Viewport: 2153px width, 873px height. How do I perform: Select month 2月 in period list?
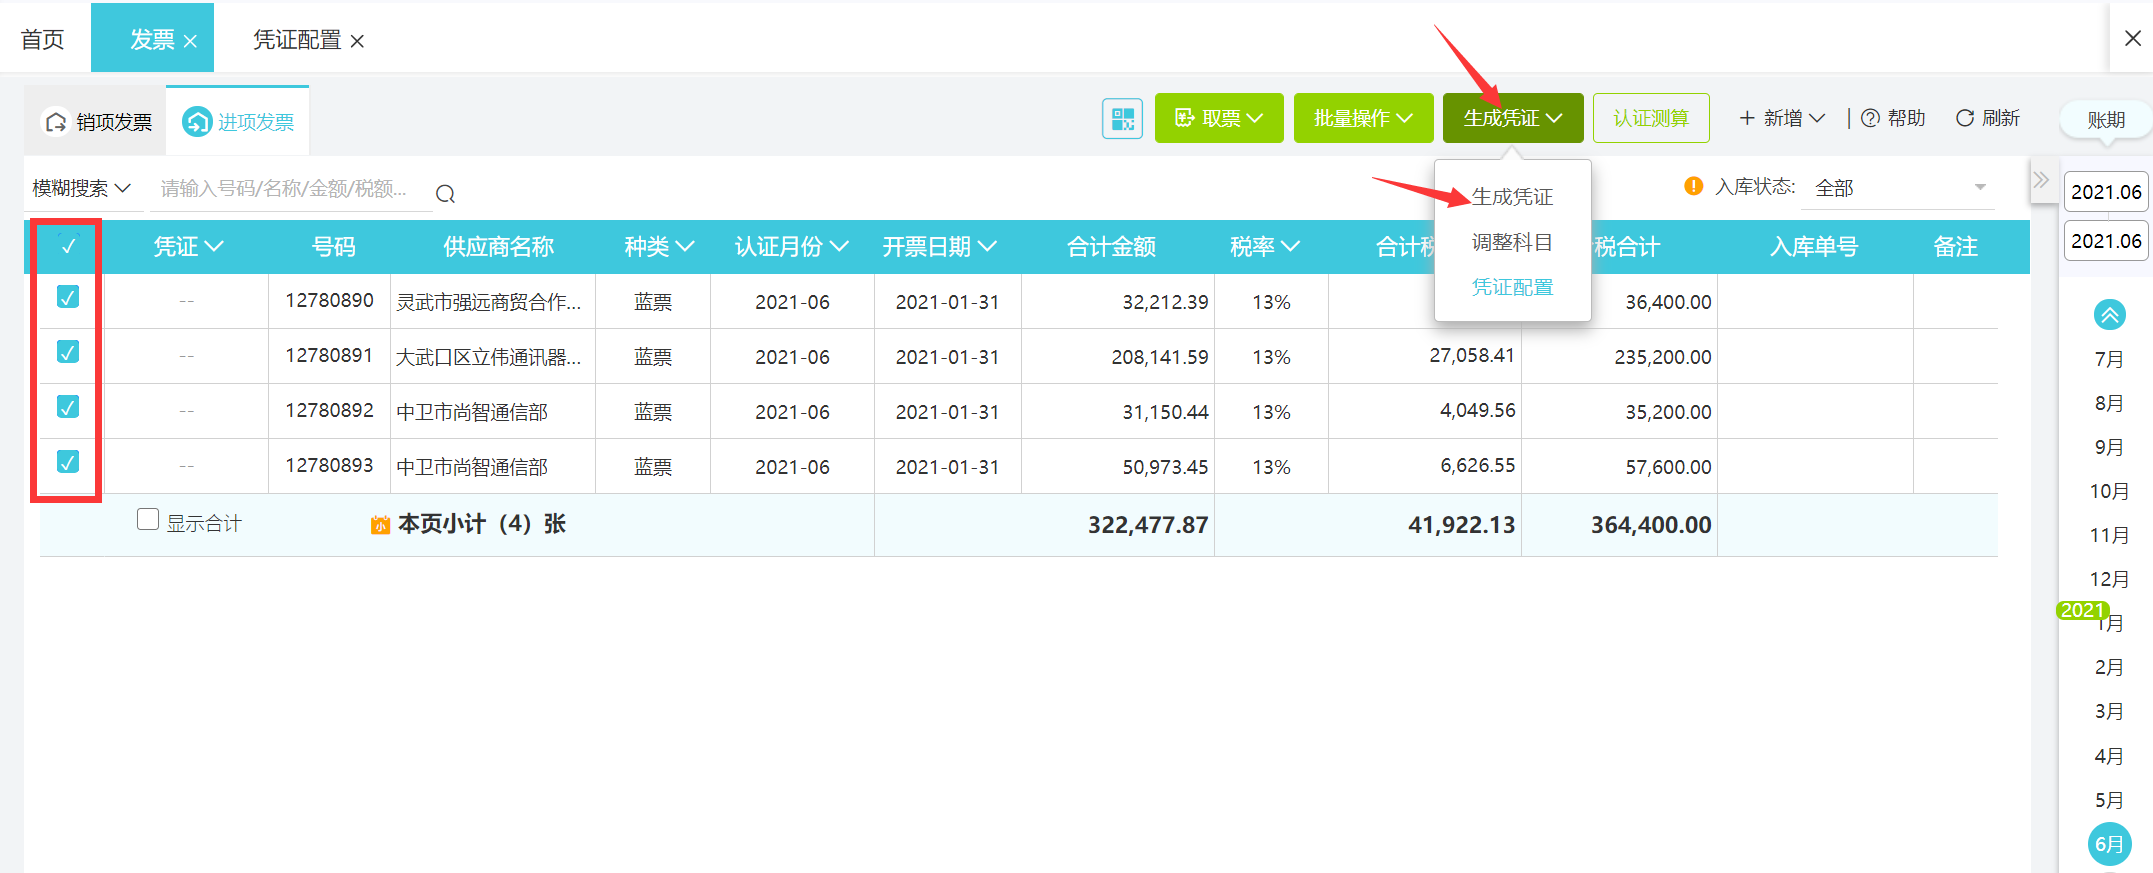tap(2109, 667)
